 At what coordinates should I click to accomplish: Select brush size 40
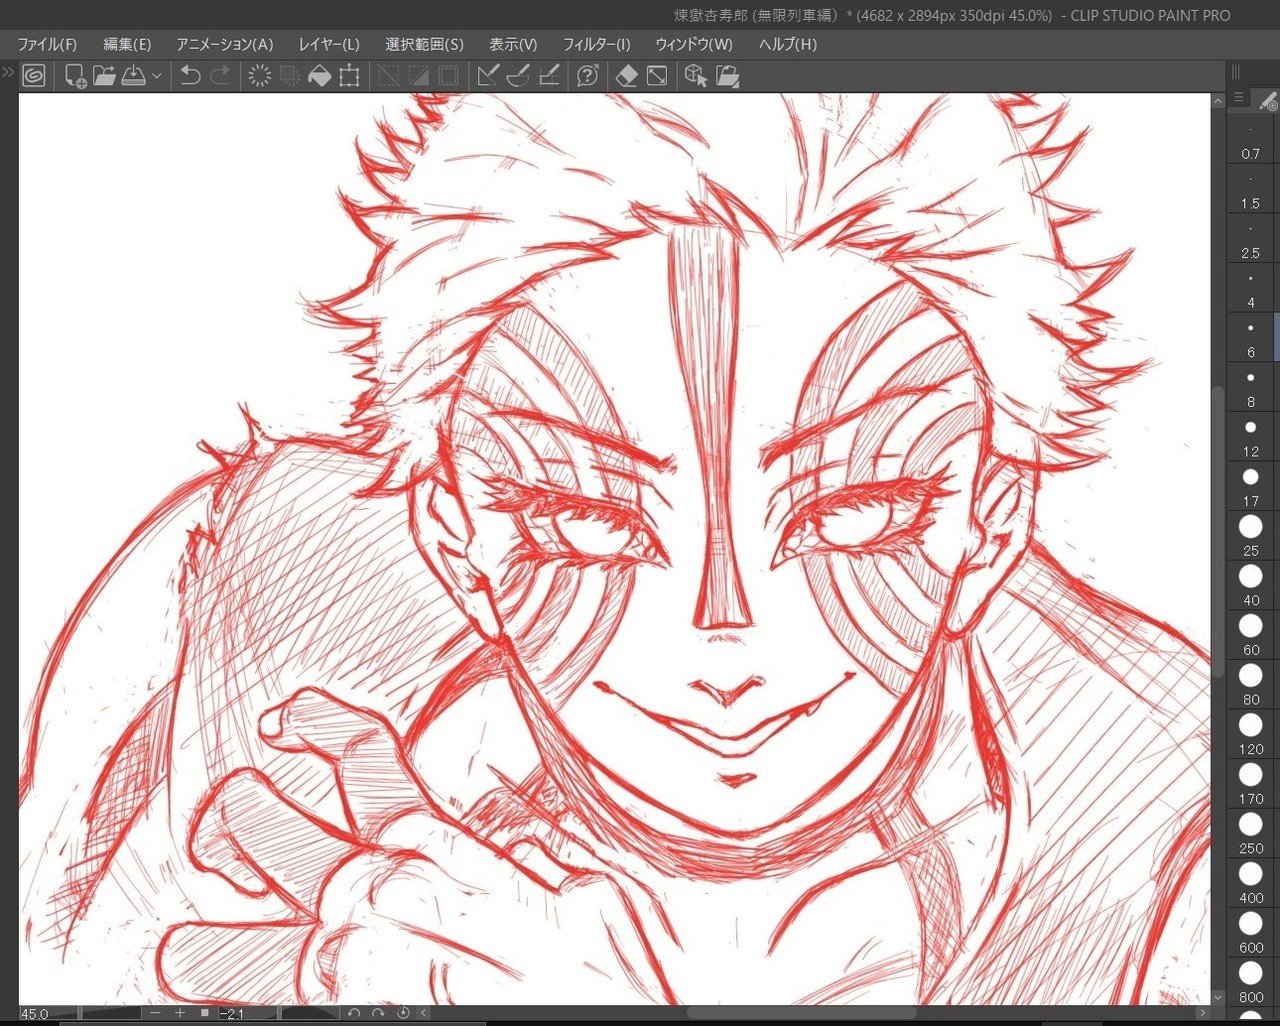pos(1251,586)
